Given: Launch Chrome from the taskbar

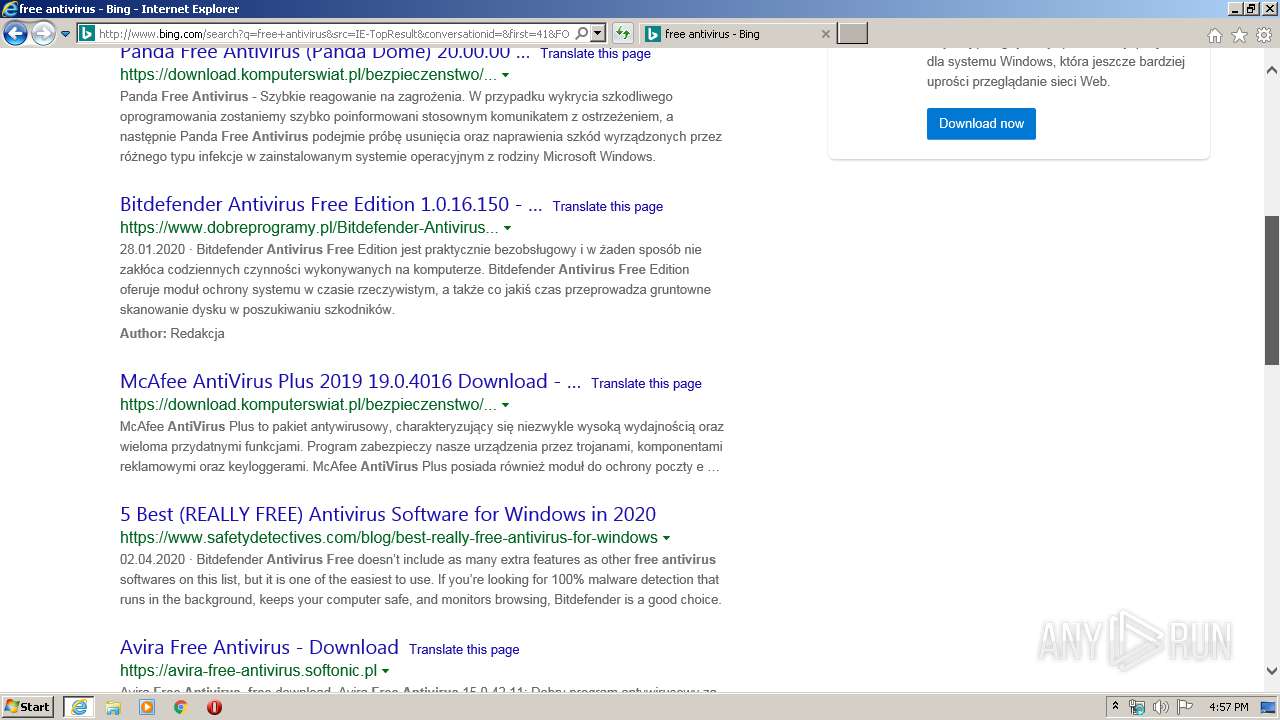Looking at the screenshot, I should (x=181, y=707).
